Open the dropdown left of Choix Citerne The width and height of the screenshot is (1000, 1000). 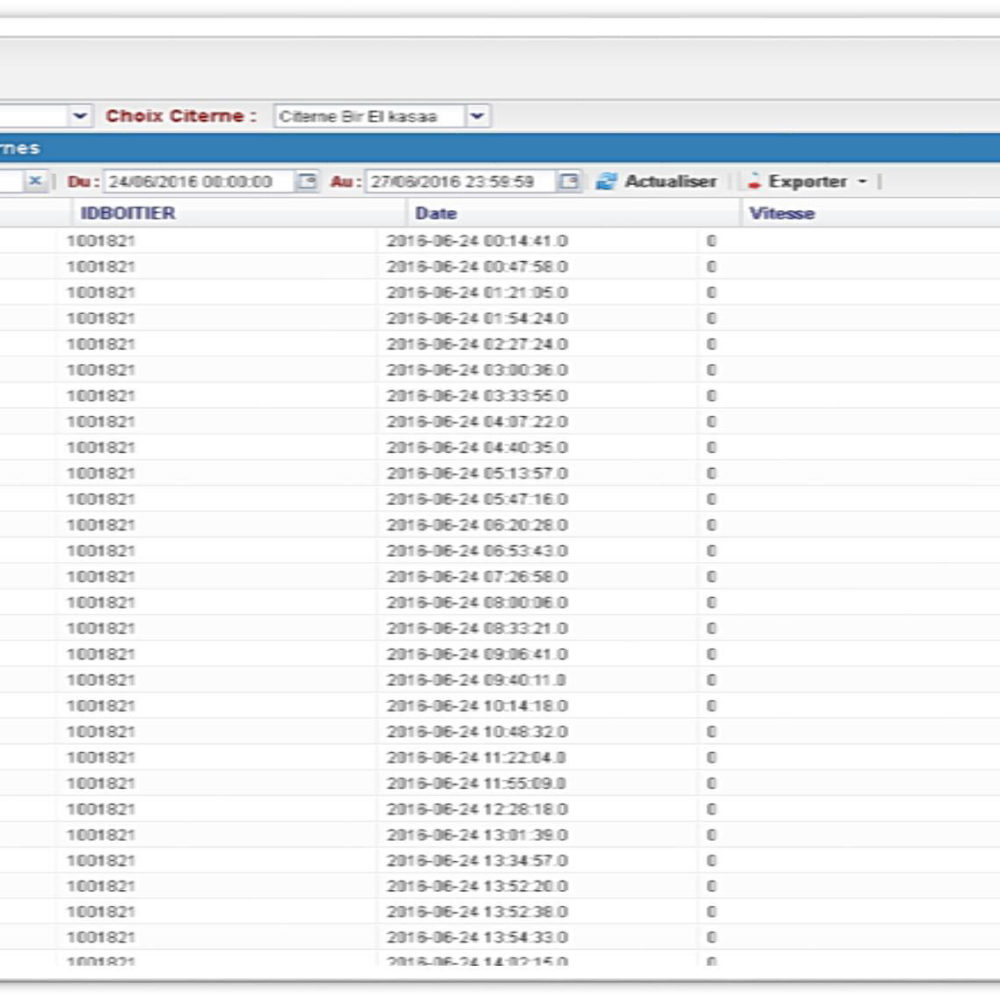(x=81, y=116)
